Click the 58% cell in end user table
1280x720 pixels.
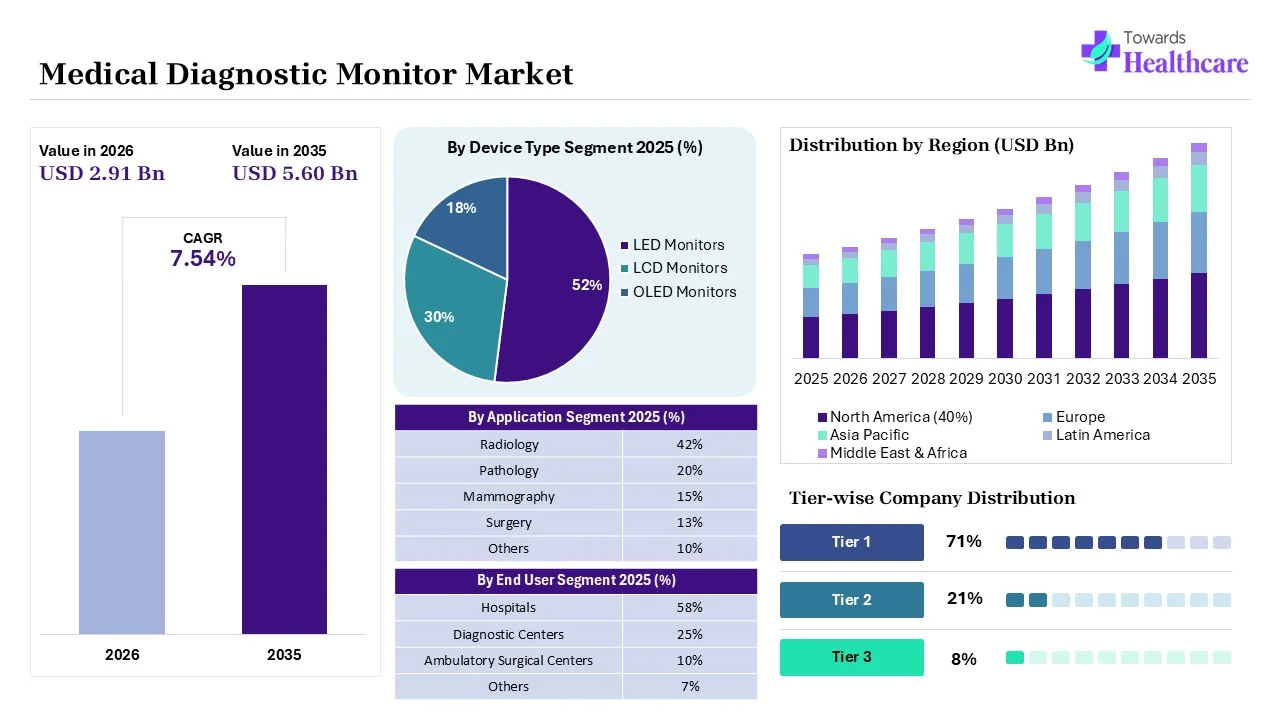click(x=690, y=607)
